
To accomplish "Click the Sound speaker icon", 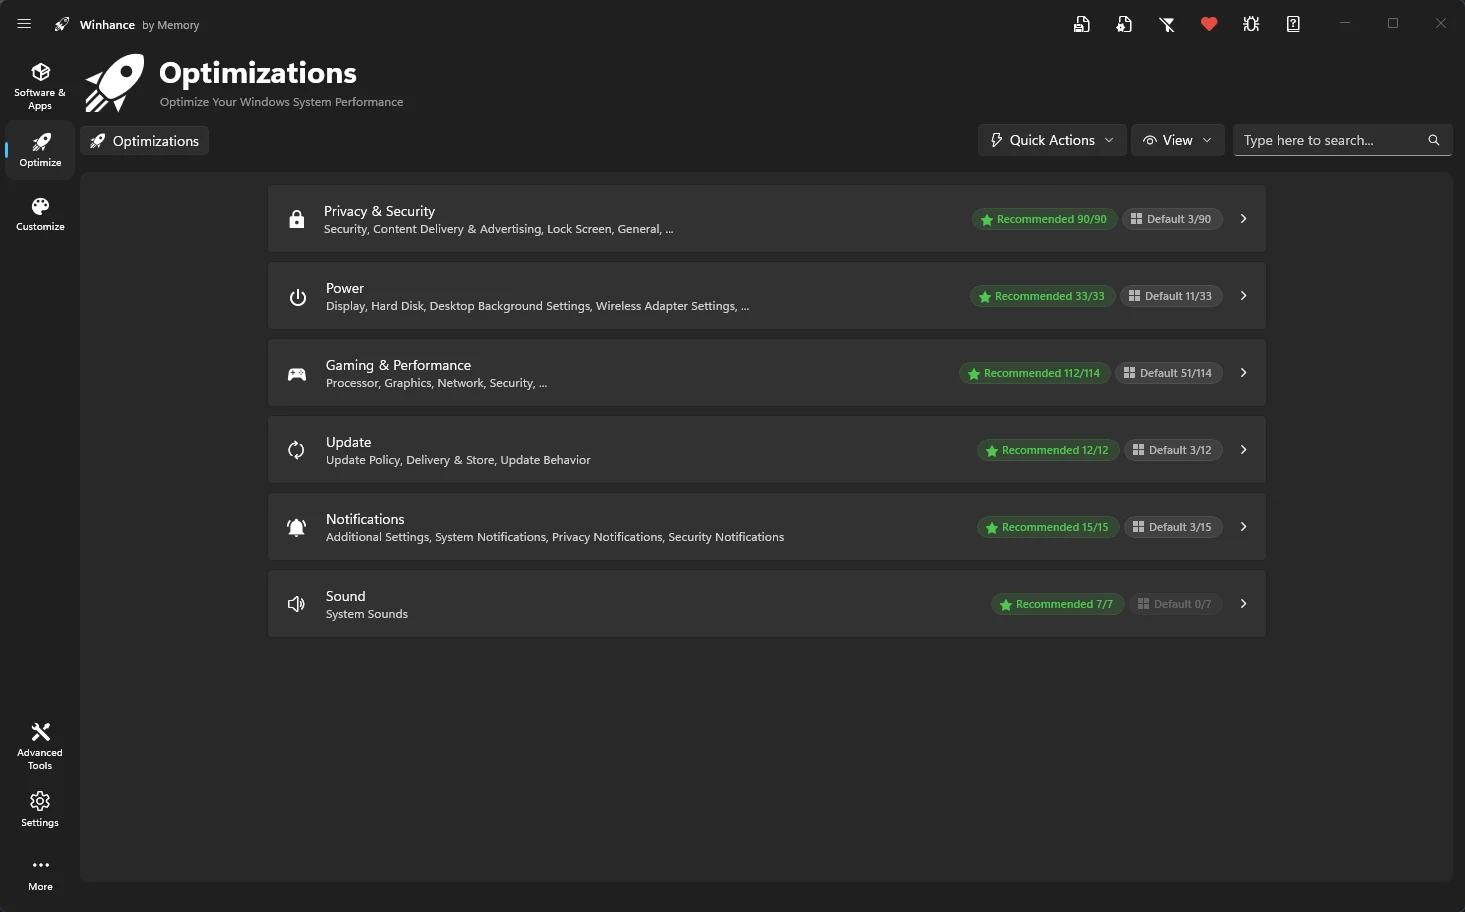I will pyautogui.click(x=296, y=604).
